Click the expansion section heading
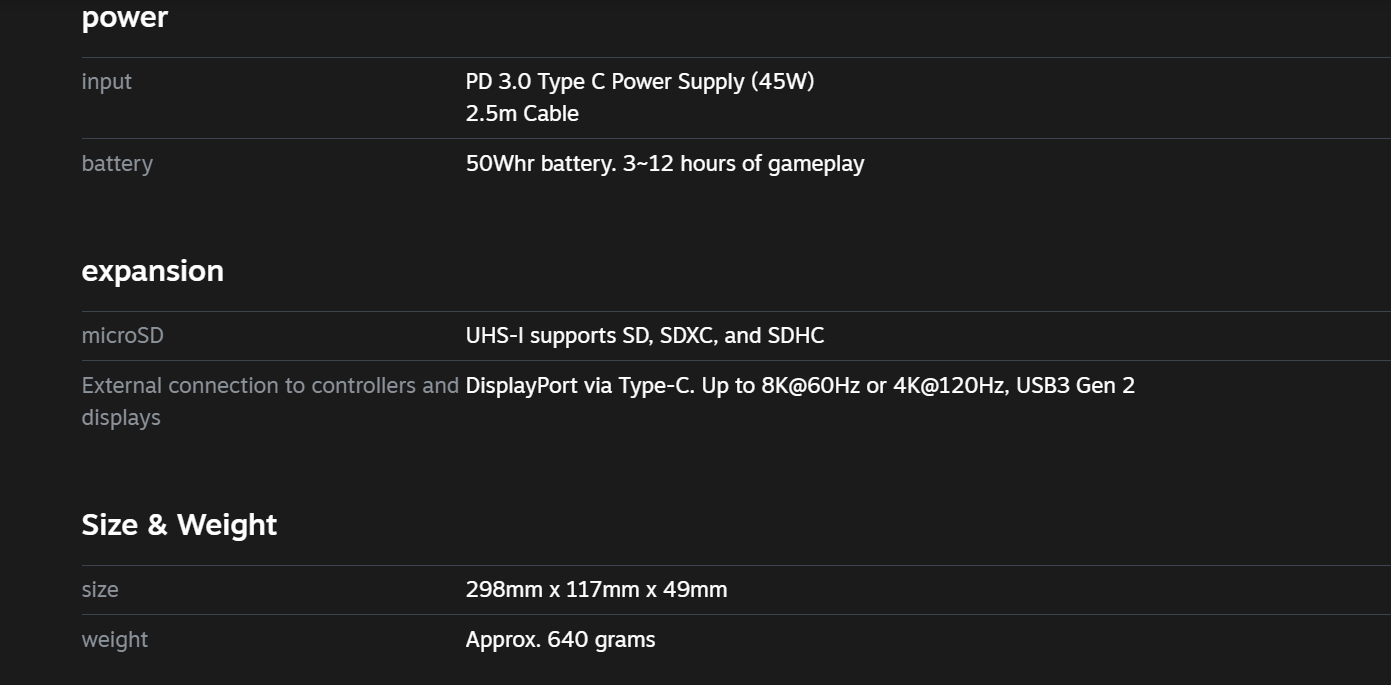The width and height of the screenshot is (1391, 685). [152, 271]
